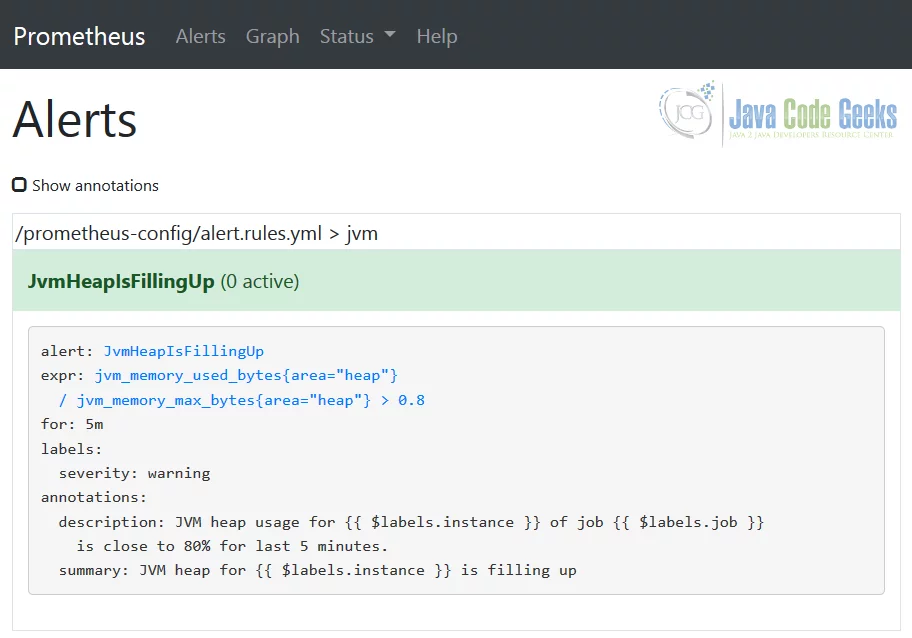Open the jvm_memory_used_bytes expression link
This screenshot has height=638, width=912.
(246, 376)
